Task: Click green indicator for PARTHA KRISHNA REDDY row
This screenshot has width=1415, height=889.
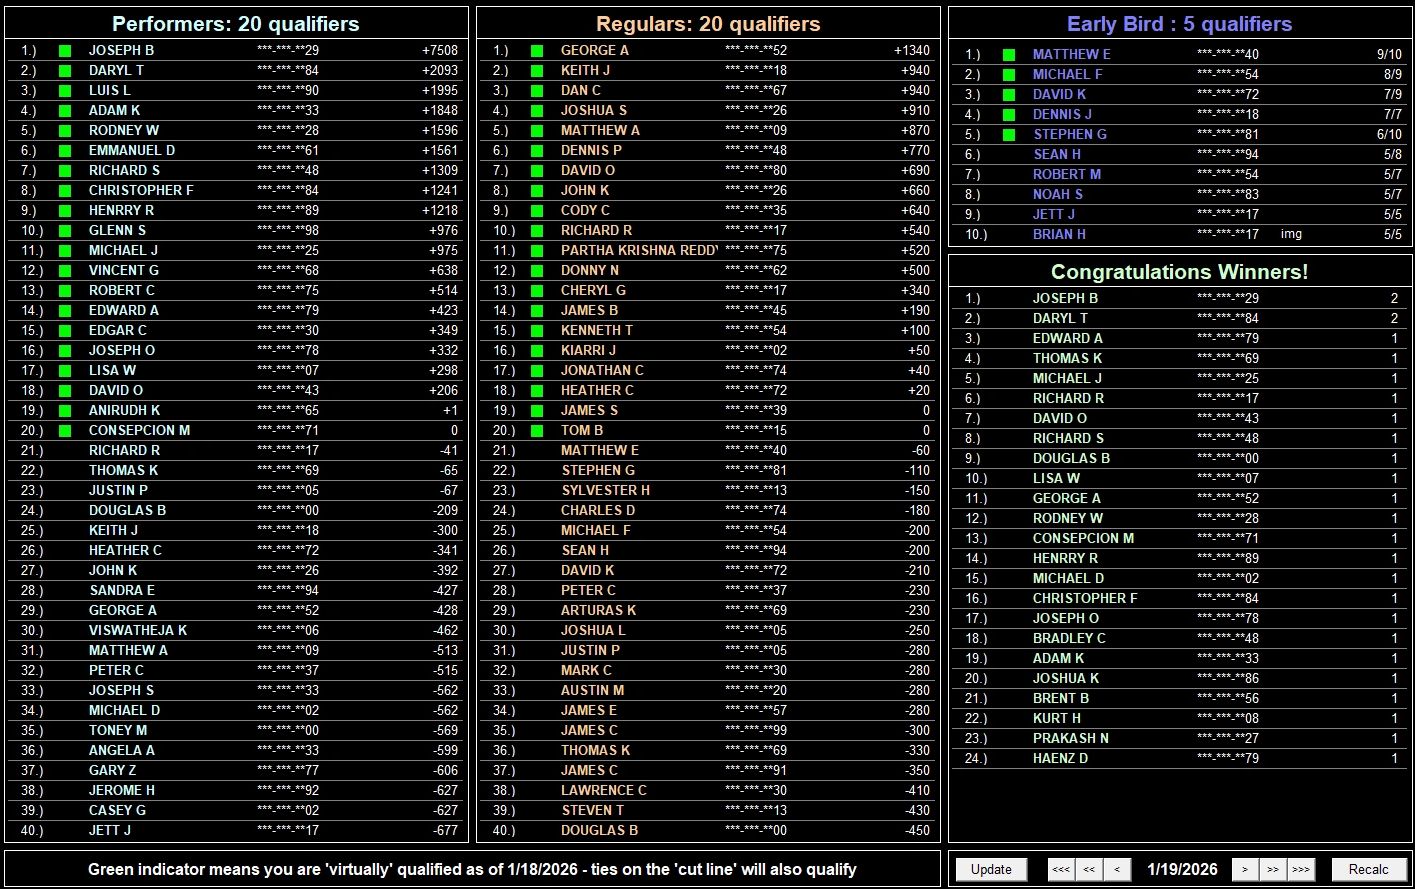Action: point(537,250)
